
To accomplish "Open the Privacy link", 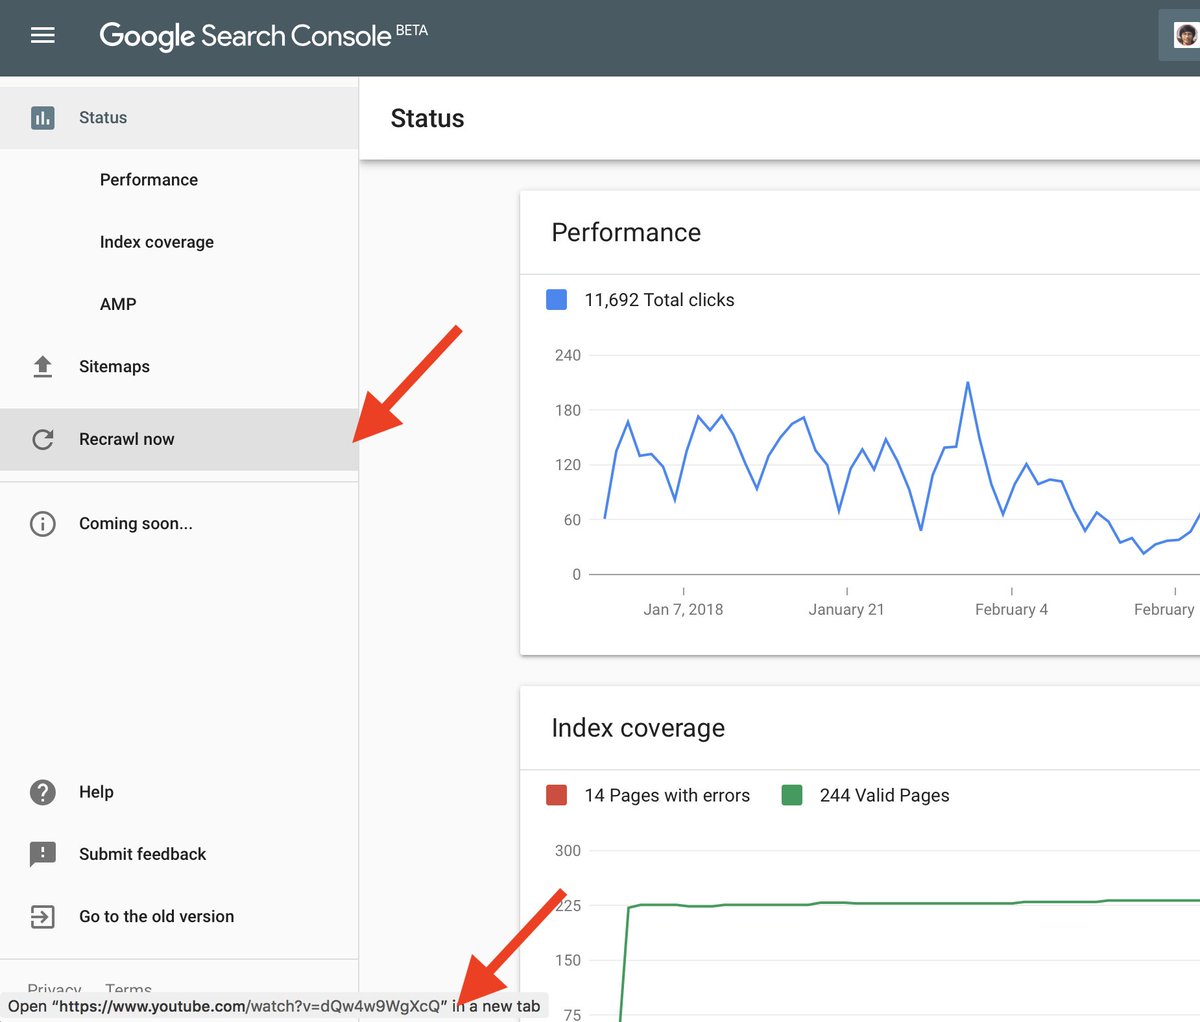I will [55, 989].
